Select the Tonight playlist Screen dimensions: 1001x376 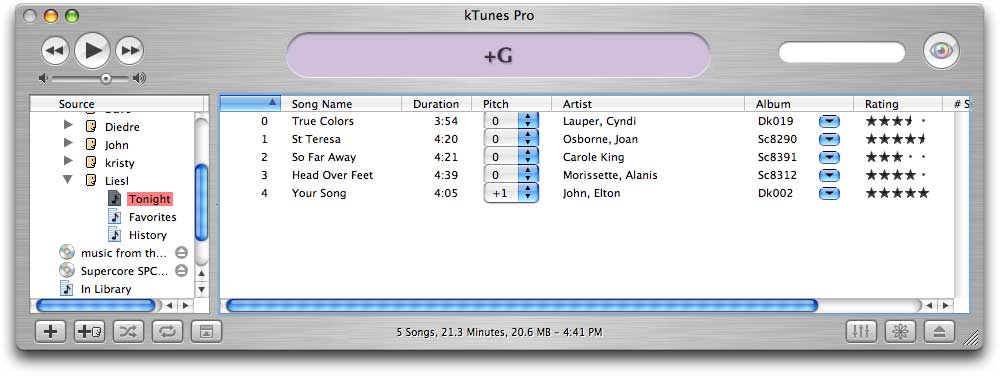pos(150,199)
